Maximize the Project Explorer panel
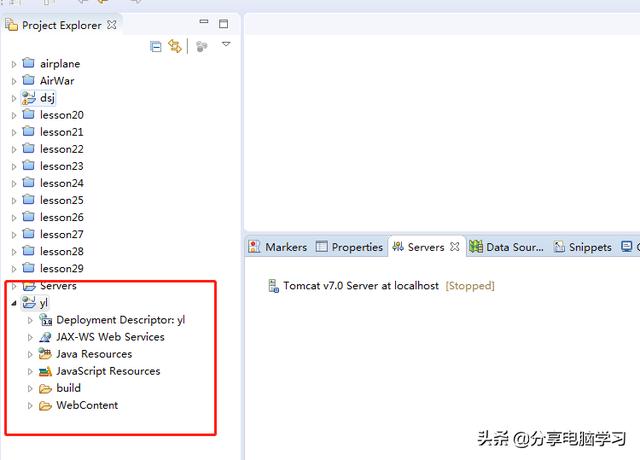 pyautogui.click(x=223, y=24)
